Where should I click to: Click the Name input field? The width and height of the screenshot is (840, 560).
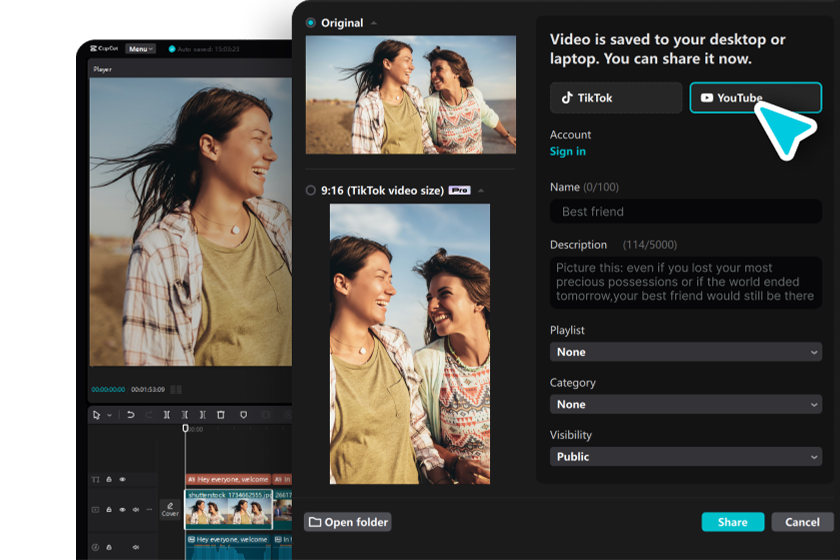[686, 212]
